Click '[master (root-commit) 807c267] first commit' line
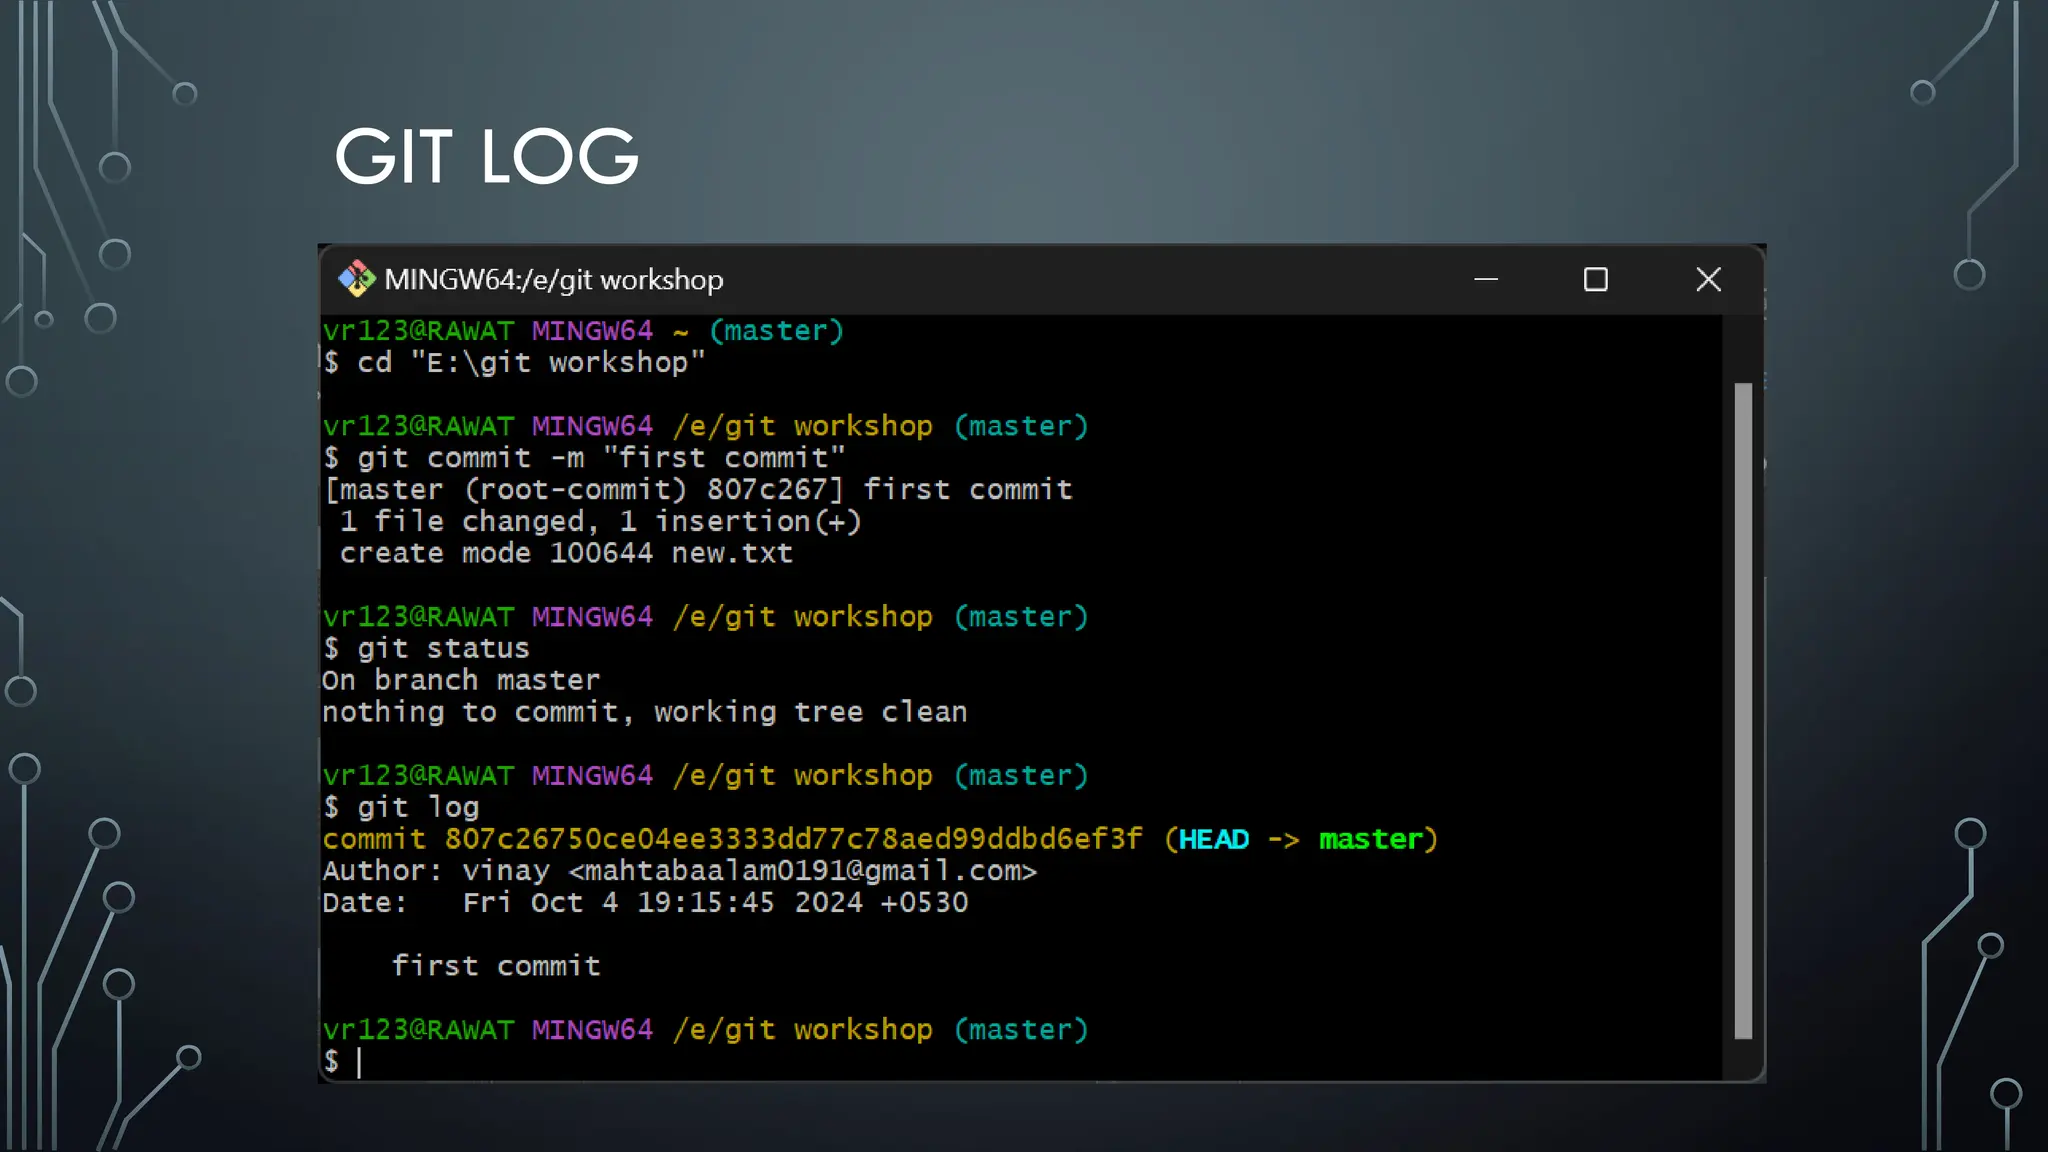Viewport: 2048px width, 1152px height. (x=698, y=490)
